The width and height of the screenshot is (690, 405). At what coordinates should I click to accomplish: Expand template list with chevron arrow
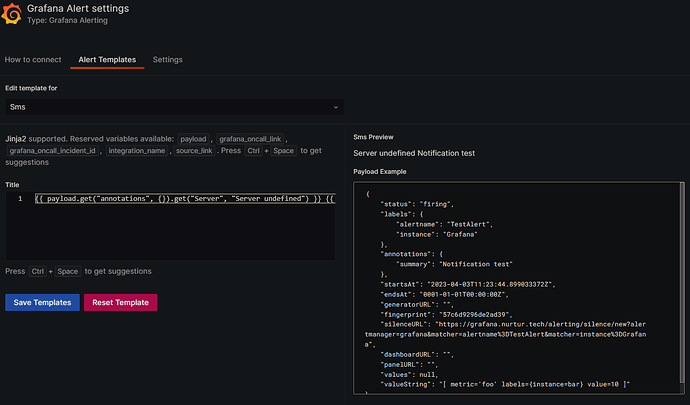[336, 107]
